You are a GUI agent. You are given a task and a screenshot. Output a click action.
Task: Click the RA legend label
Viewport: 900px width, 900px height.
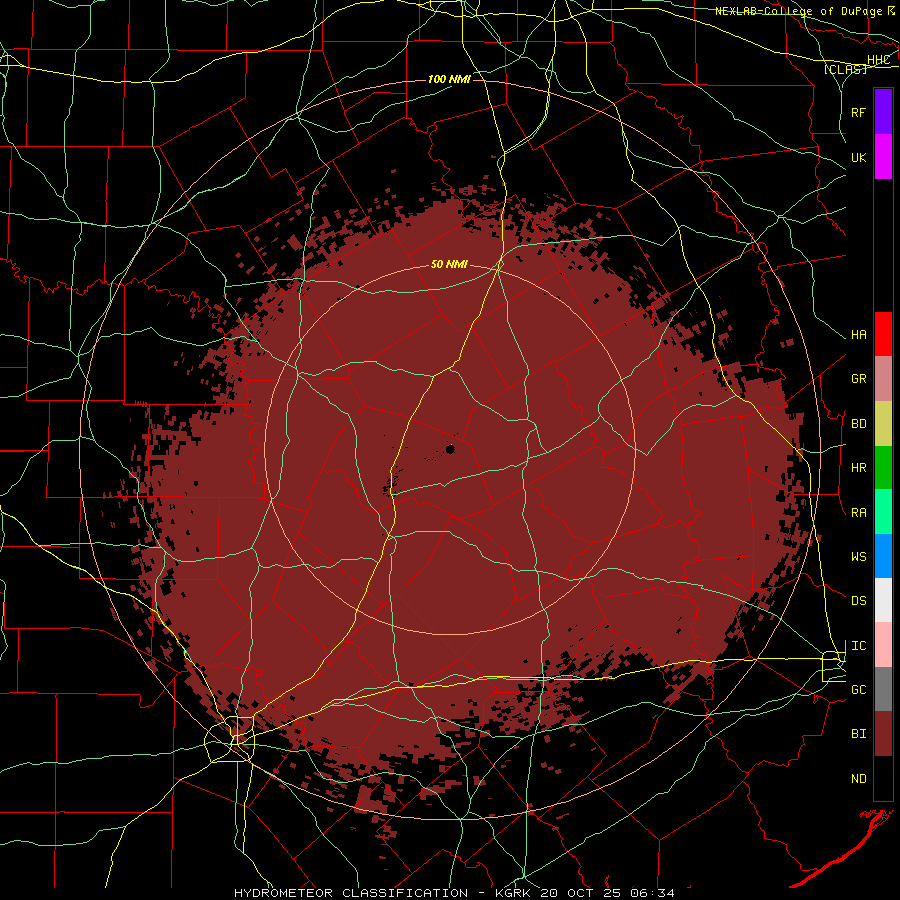(859, 513)
